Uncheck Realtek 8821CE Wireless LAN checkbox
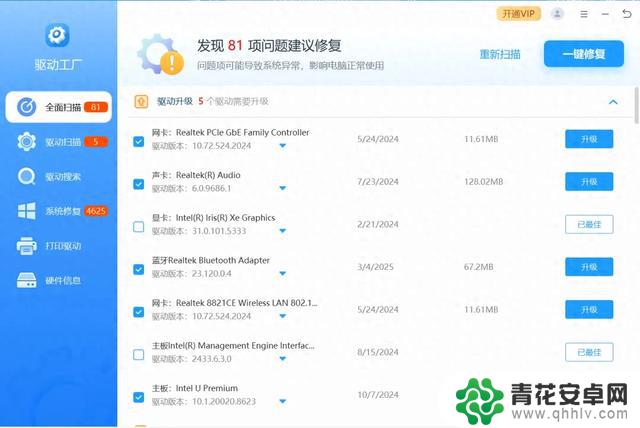The height and width of the screenshot is (428, 640). pos(139,312)
